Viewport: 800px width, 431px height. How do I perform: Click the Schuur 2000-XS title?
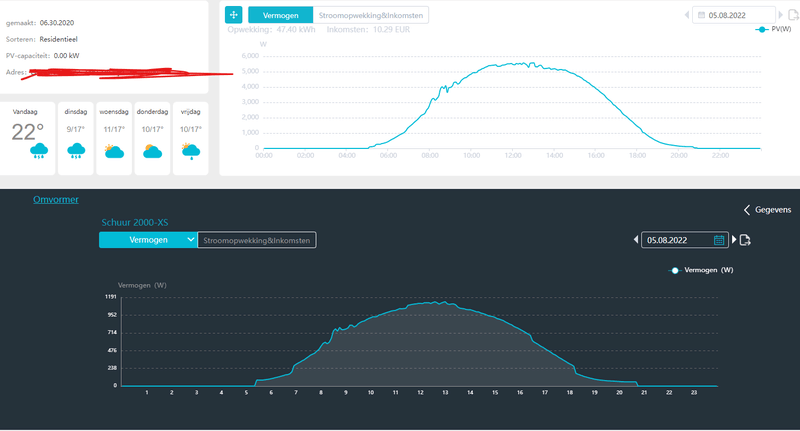coord(135,222)
